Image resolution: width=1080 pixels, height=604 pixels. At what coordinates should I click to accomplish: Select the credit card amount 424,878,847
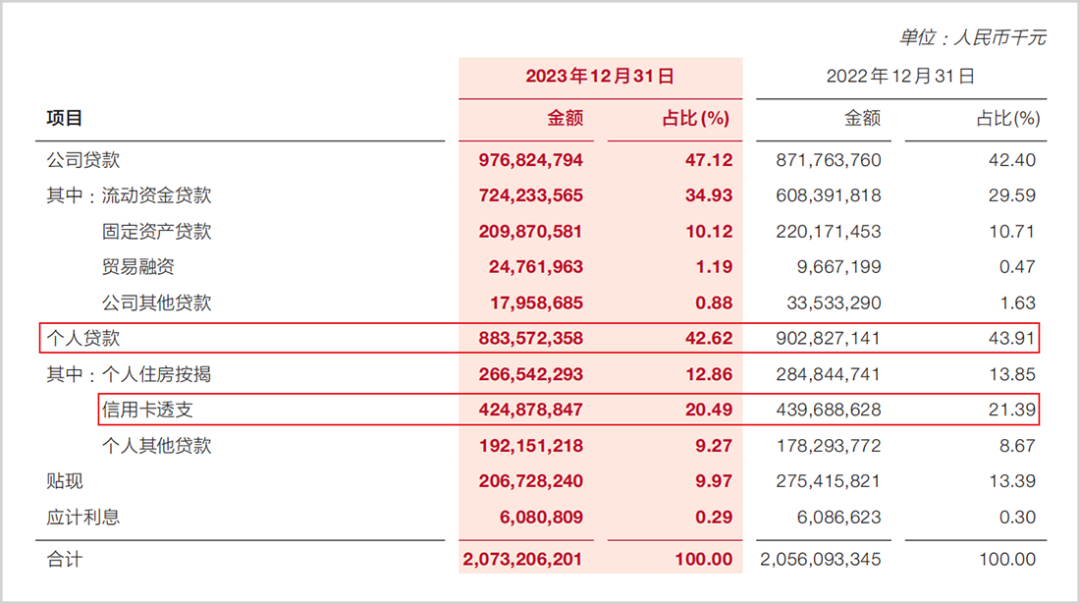(x=530, y=410)
